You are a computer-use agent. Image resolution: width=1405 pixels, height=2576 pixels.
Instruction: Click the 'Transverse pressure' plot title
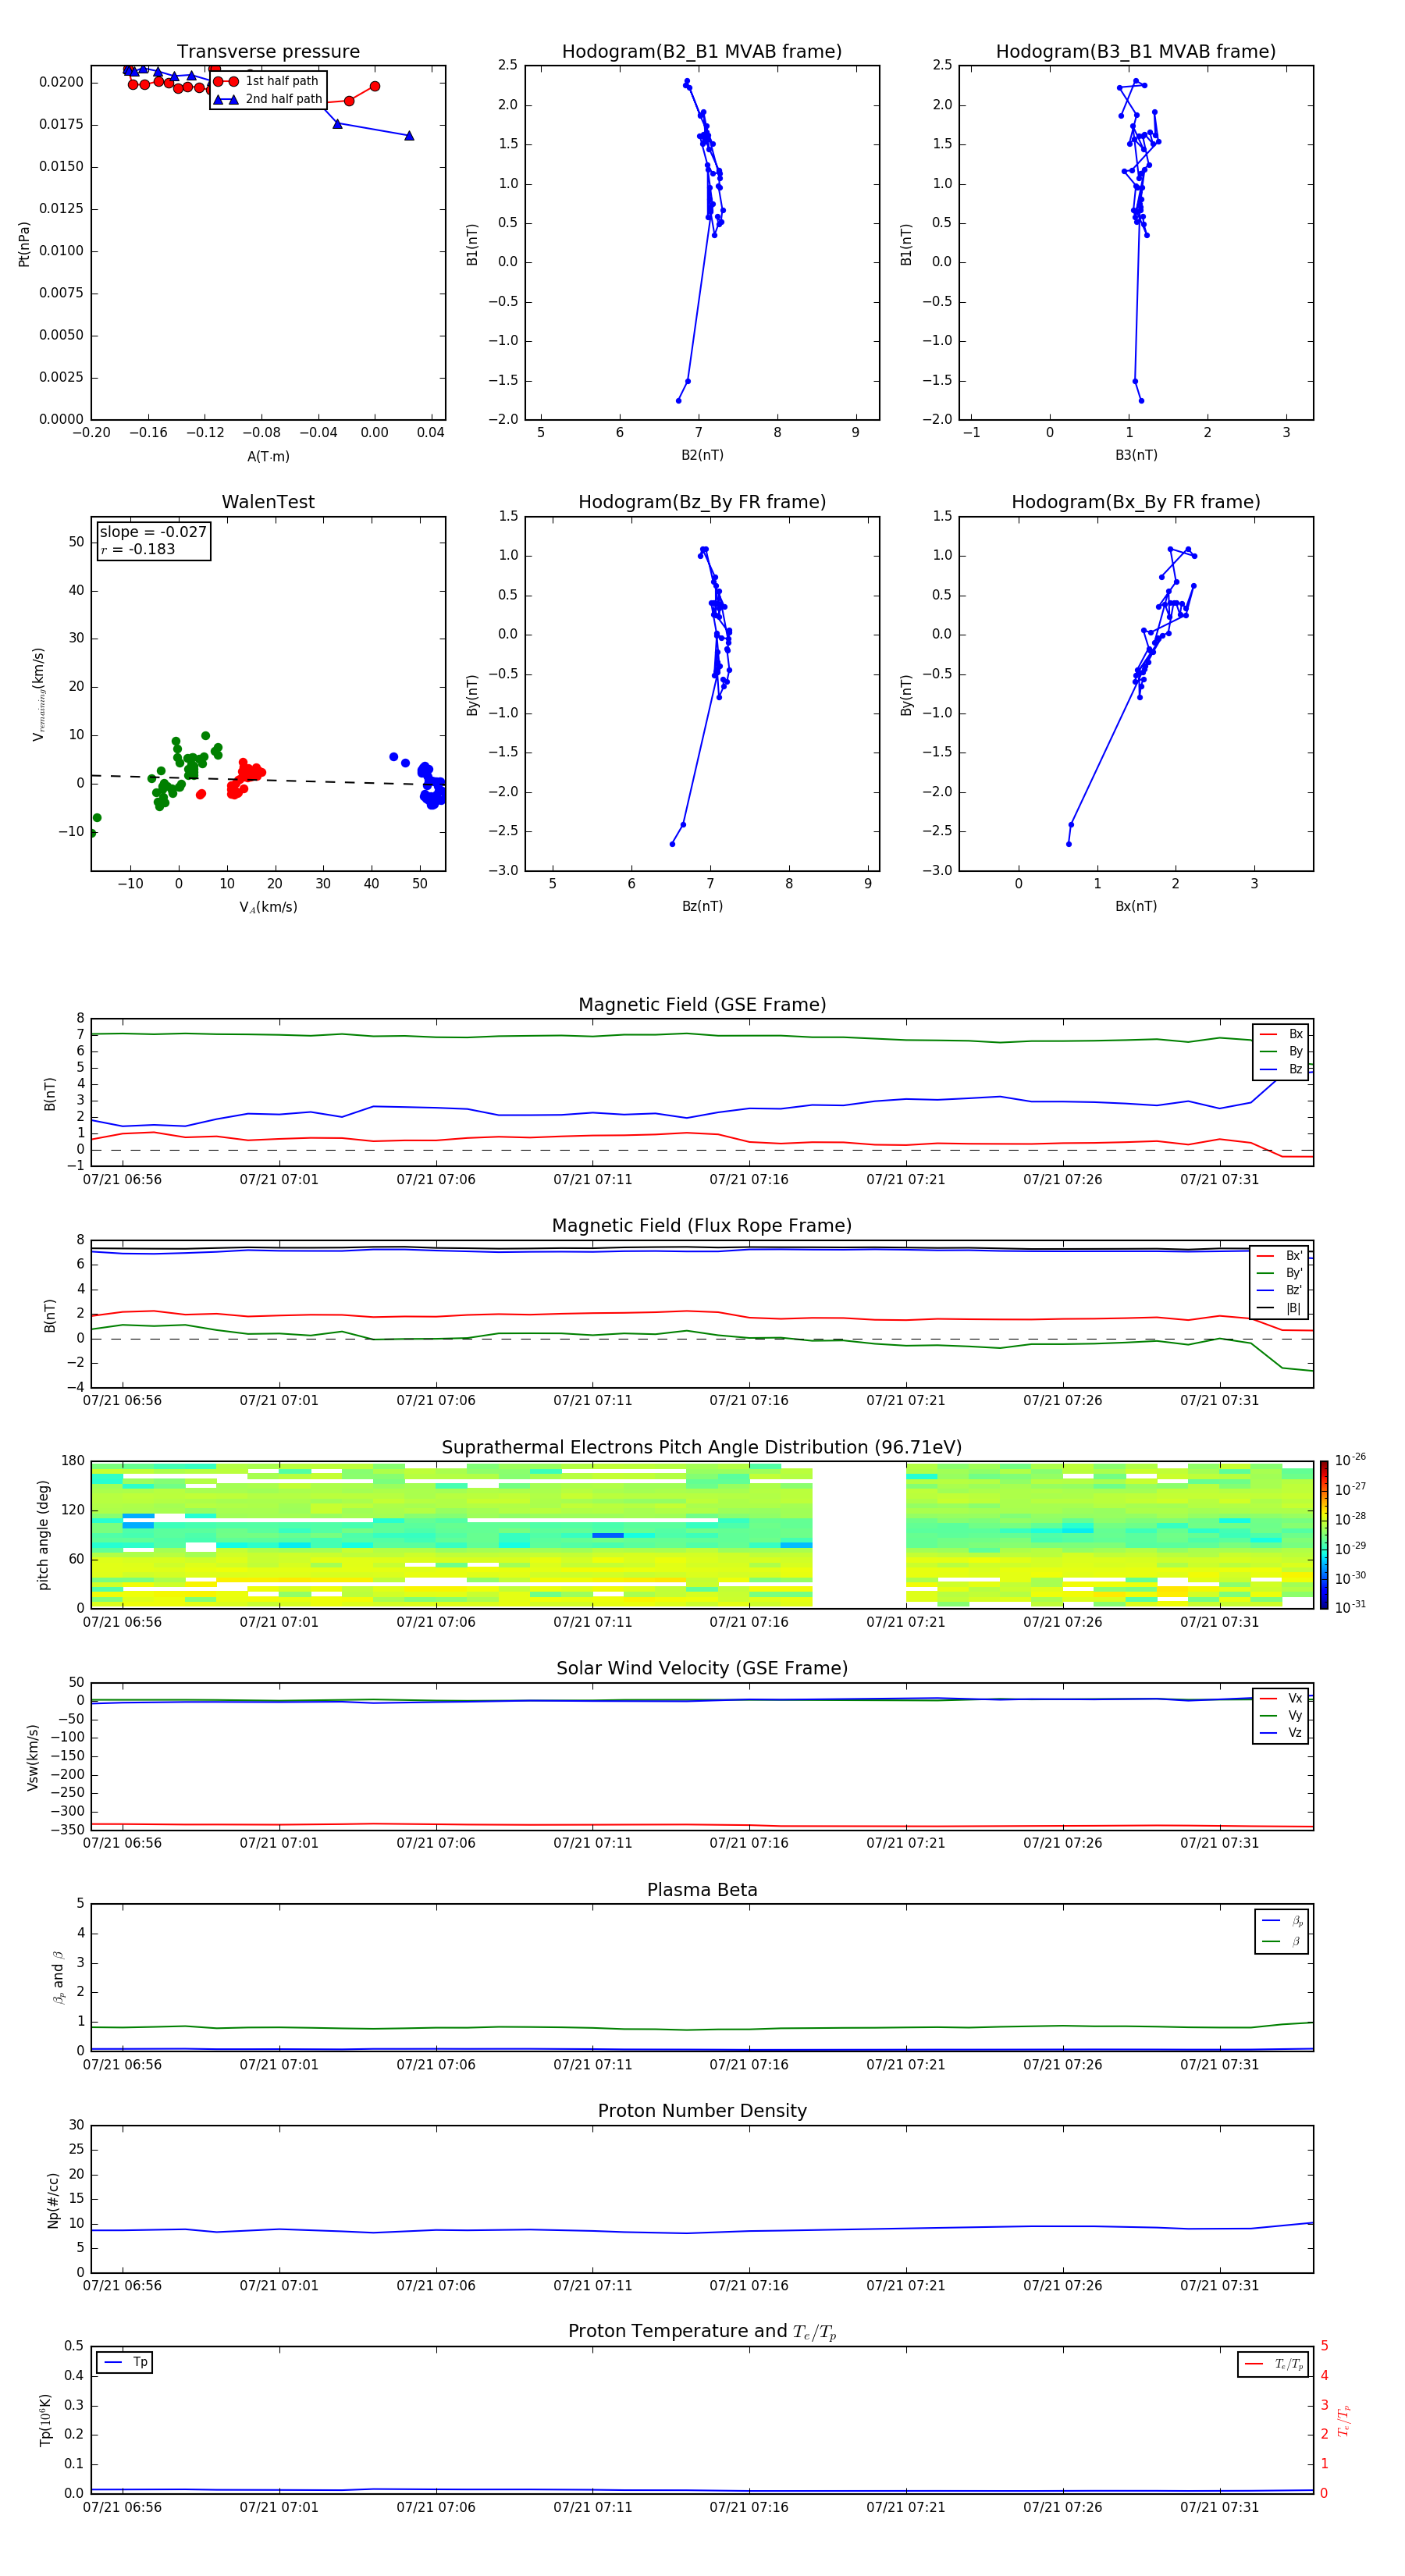point(268,52)
